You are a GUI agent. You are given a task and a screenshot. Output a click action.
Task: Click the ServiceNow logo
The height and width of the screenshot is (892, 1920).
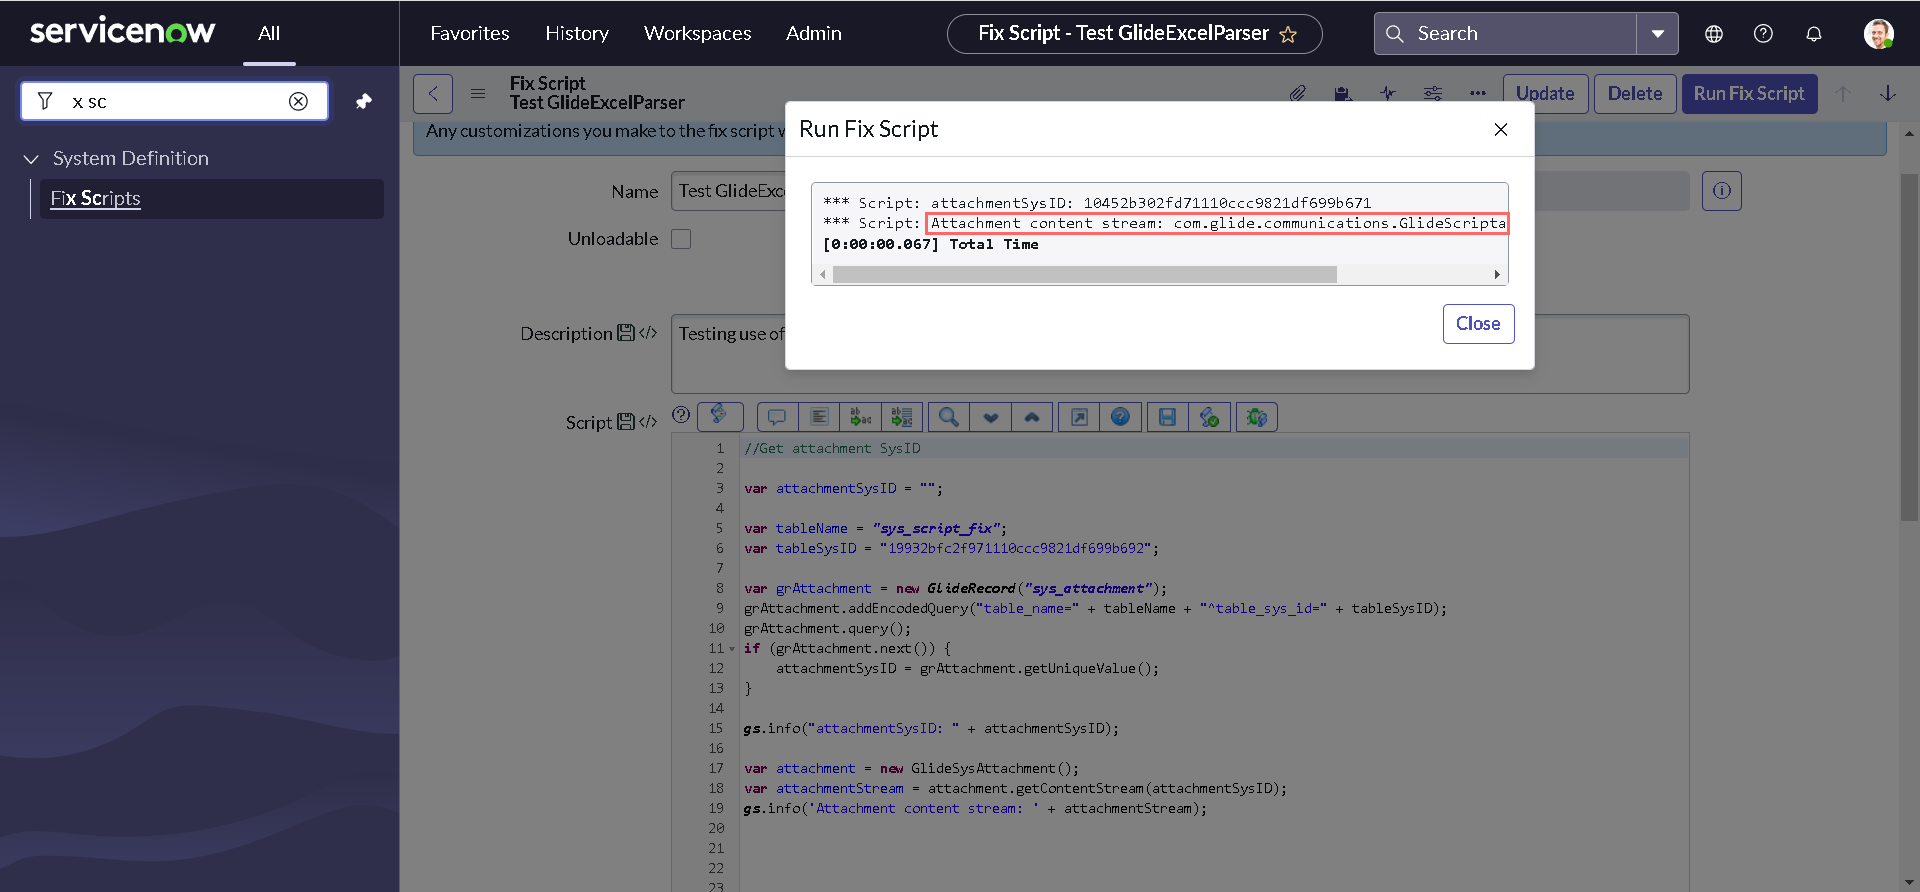122,32
